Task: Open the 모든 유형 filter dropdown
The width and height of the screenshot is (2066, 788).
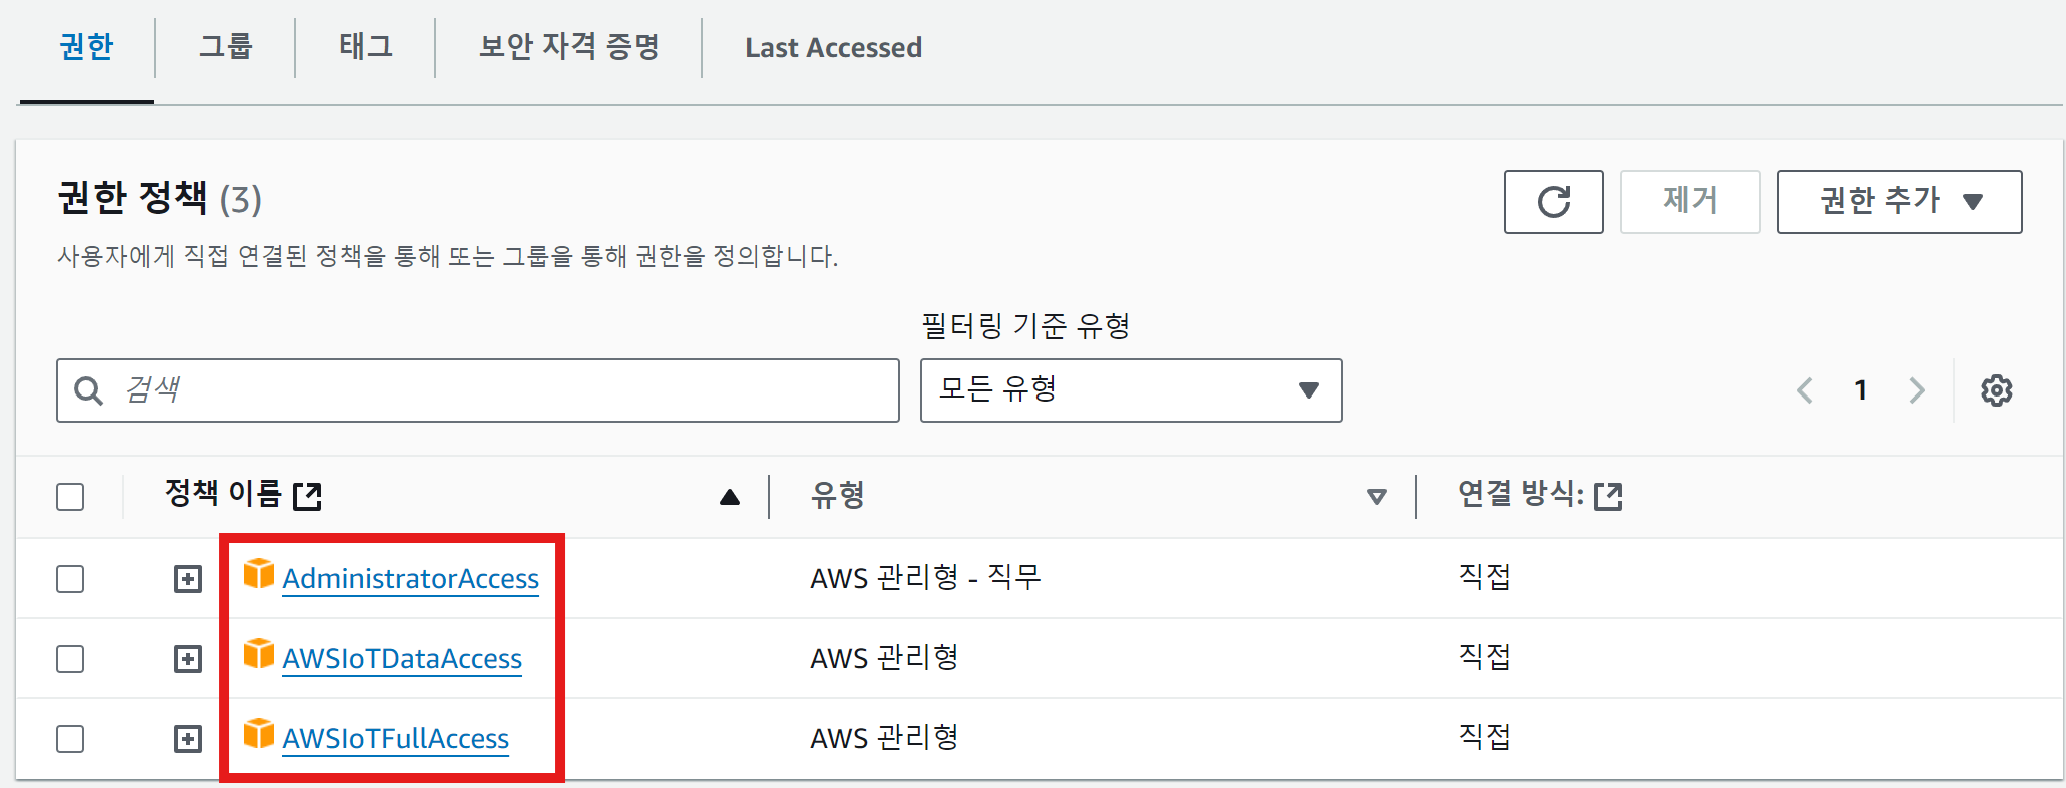Action: point(1130,390)
